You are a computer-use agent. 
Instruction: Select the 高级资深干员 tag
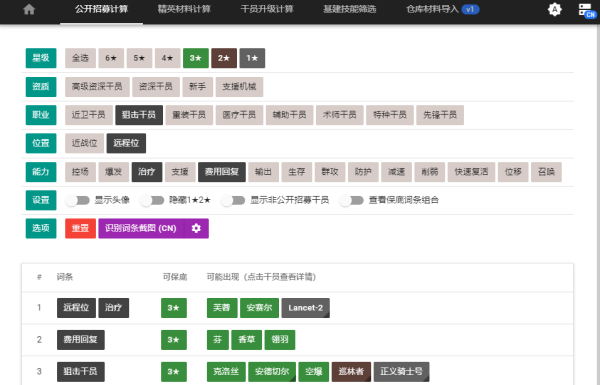(97, 86)
